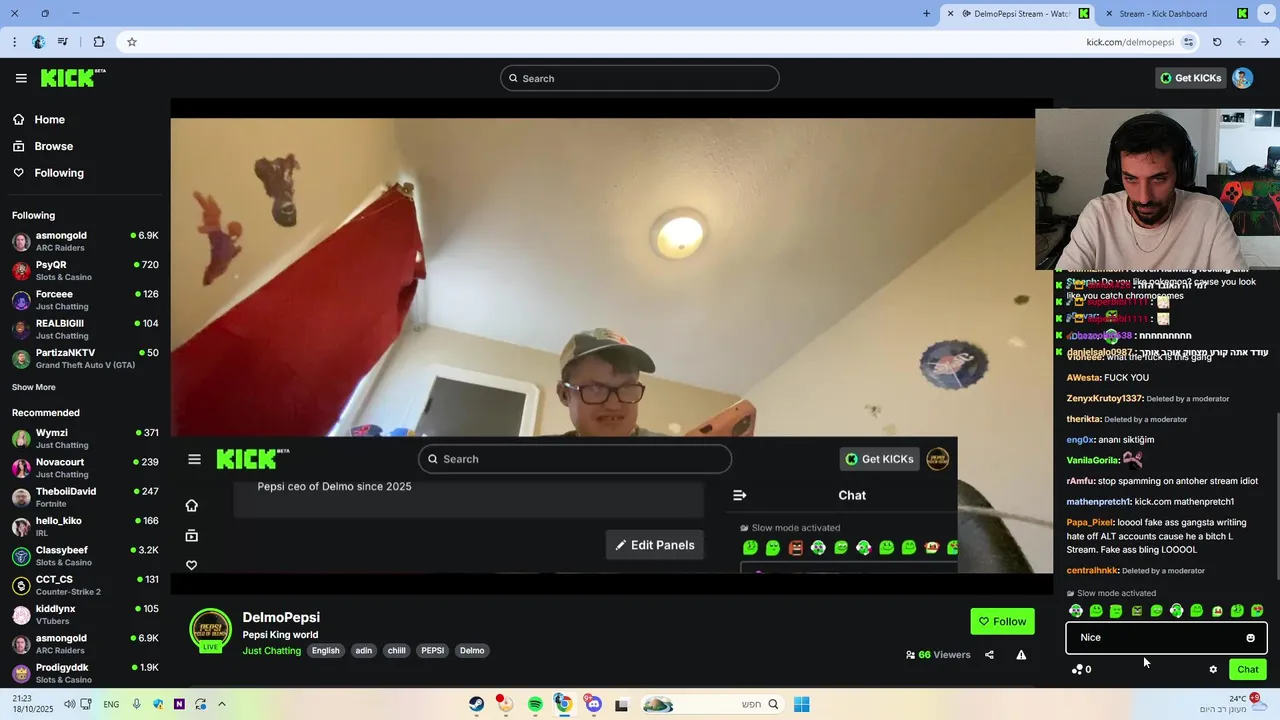Expand the hidden system tray icons
Screen dimensions: 1280x720
point(222,704)
